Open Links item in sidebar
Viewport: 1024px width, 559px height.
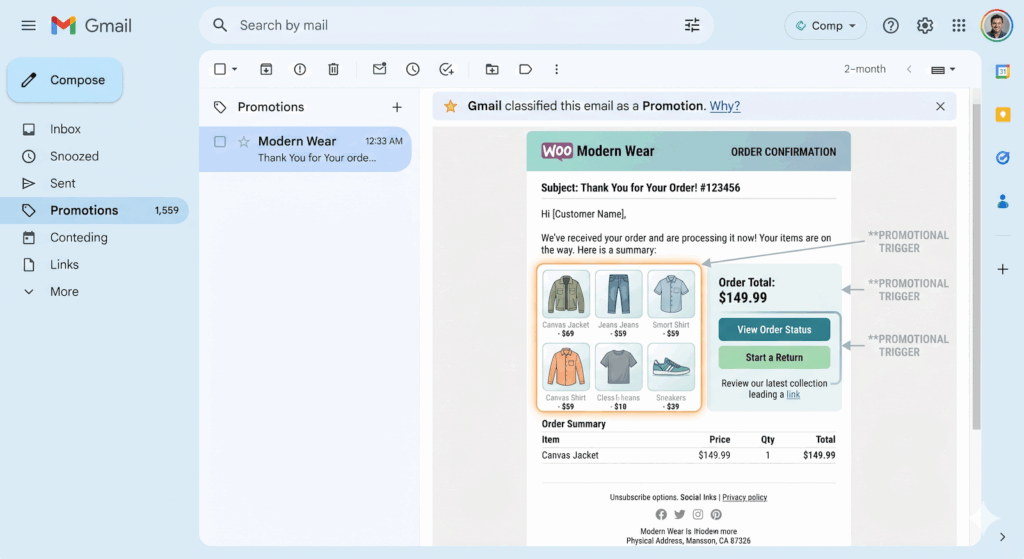click(x=64, y=264)
